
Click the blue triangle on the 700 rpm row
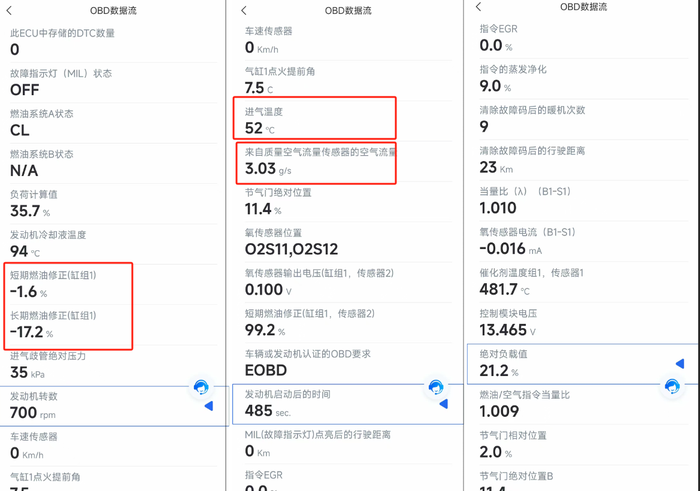click(209, 406)
